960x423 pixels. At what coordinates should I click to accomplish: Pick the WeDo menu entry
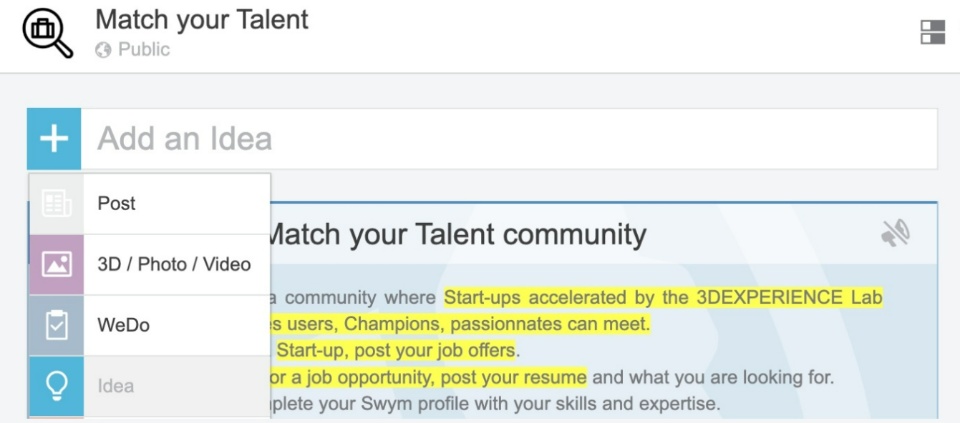(x=123, y=326)
